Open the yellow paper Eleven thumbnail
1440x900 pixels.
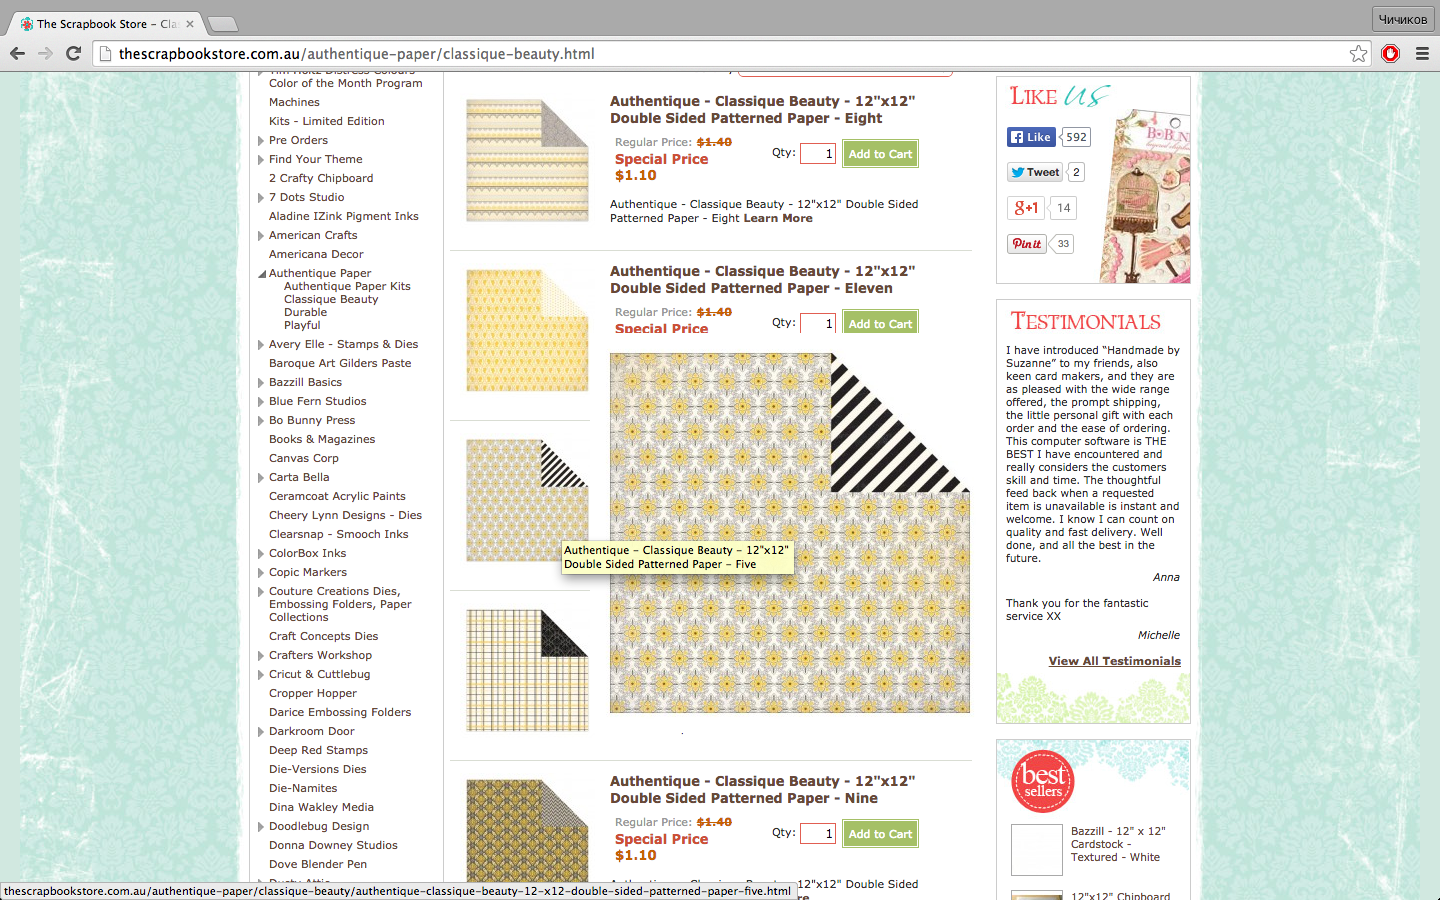coord(527,330)
